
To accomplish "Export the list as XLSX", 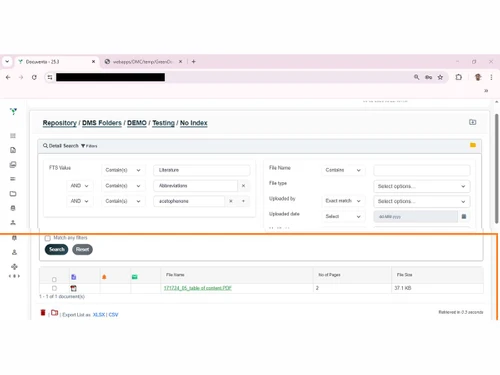I will click(99, 315).
